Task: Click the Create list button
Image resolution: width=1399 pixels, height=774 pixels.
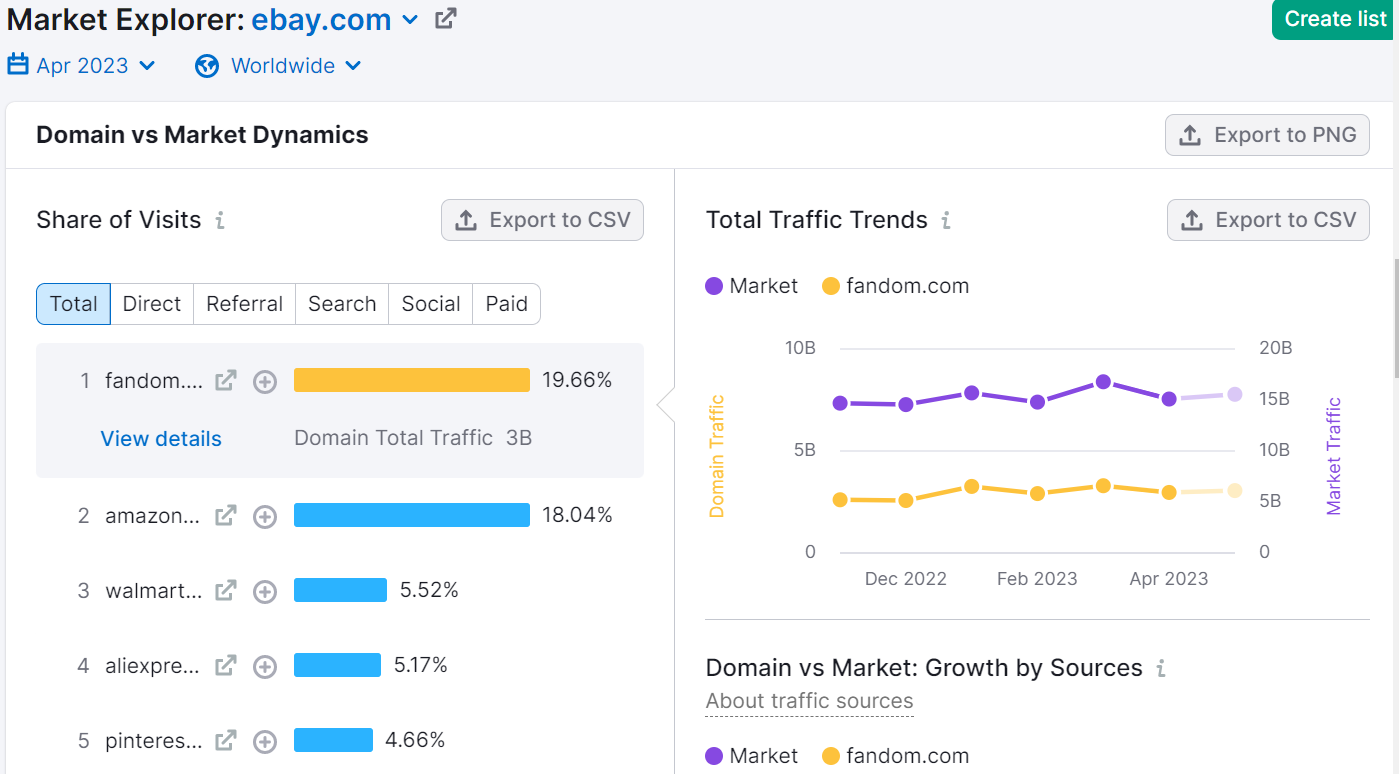Action: pos(1334,19)
